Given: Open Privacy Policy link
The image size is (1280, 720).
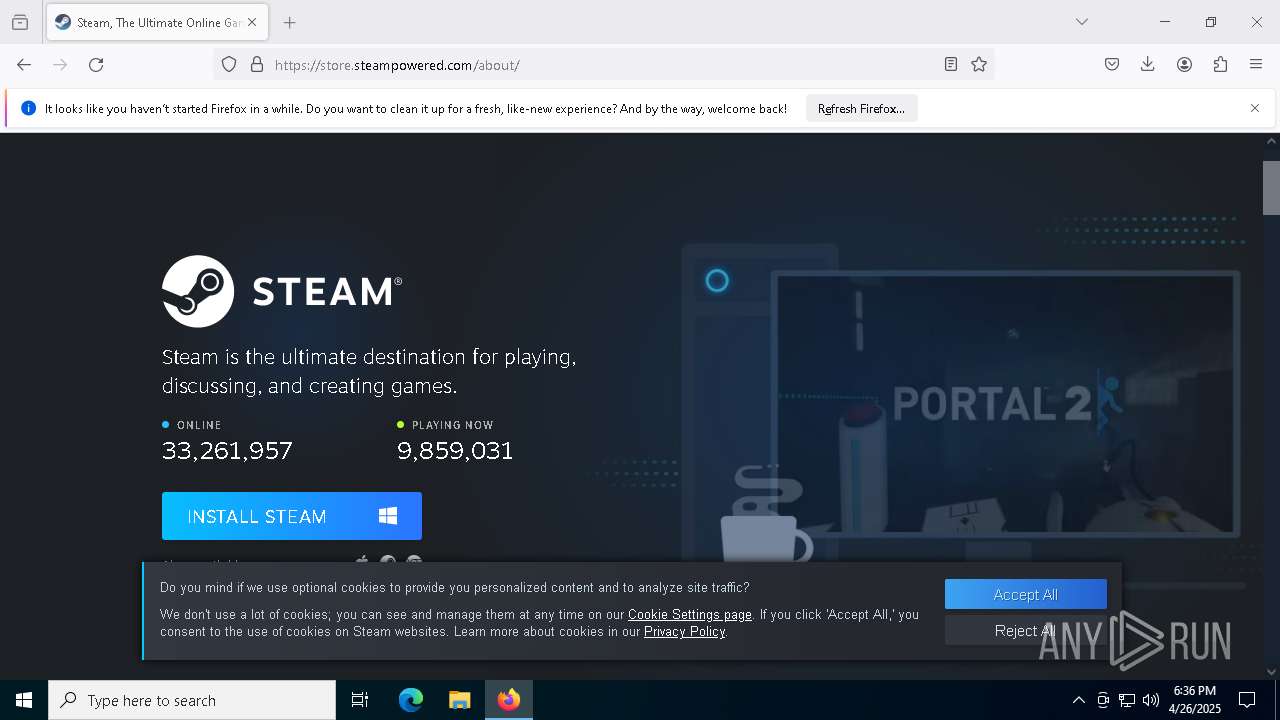Looking at the screenshot, I should [x=685, y=632].
